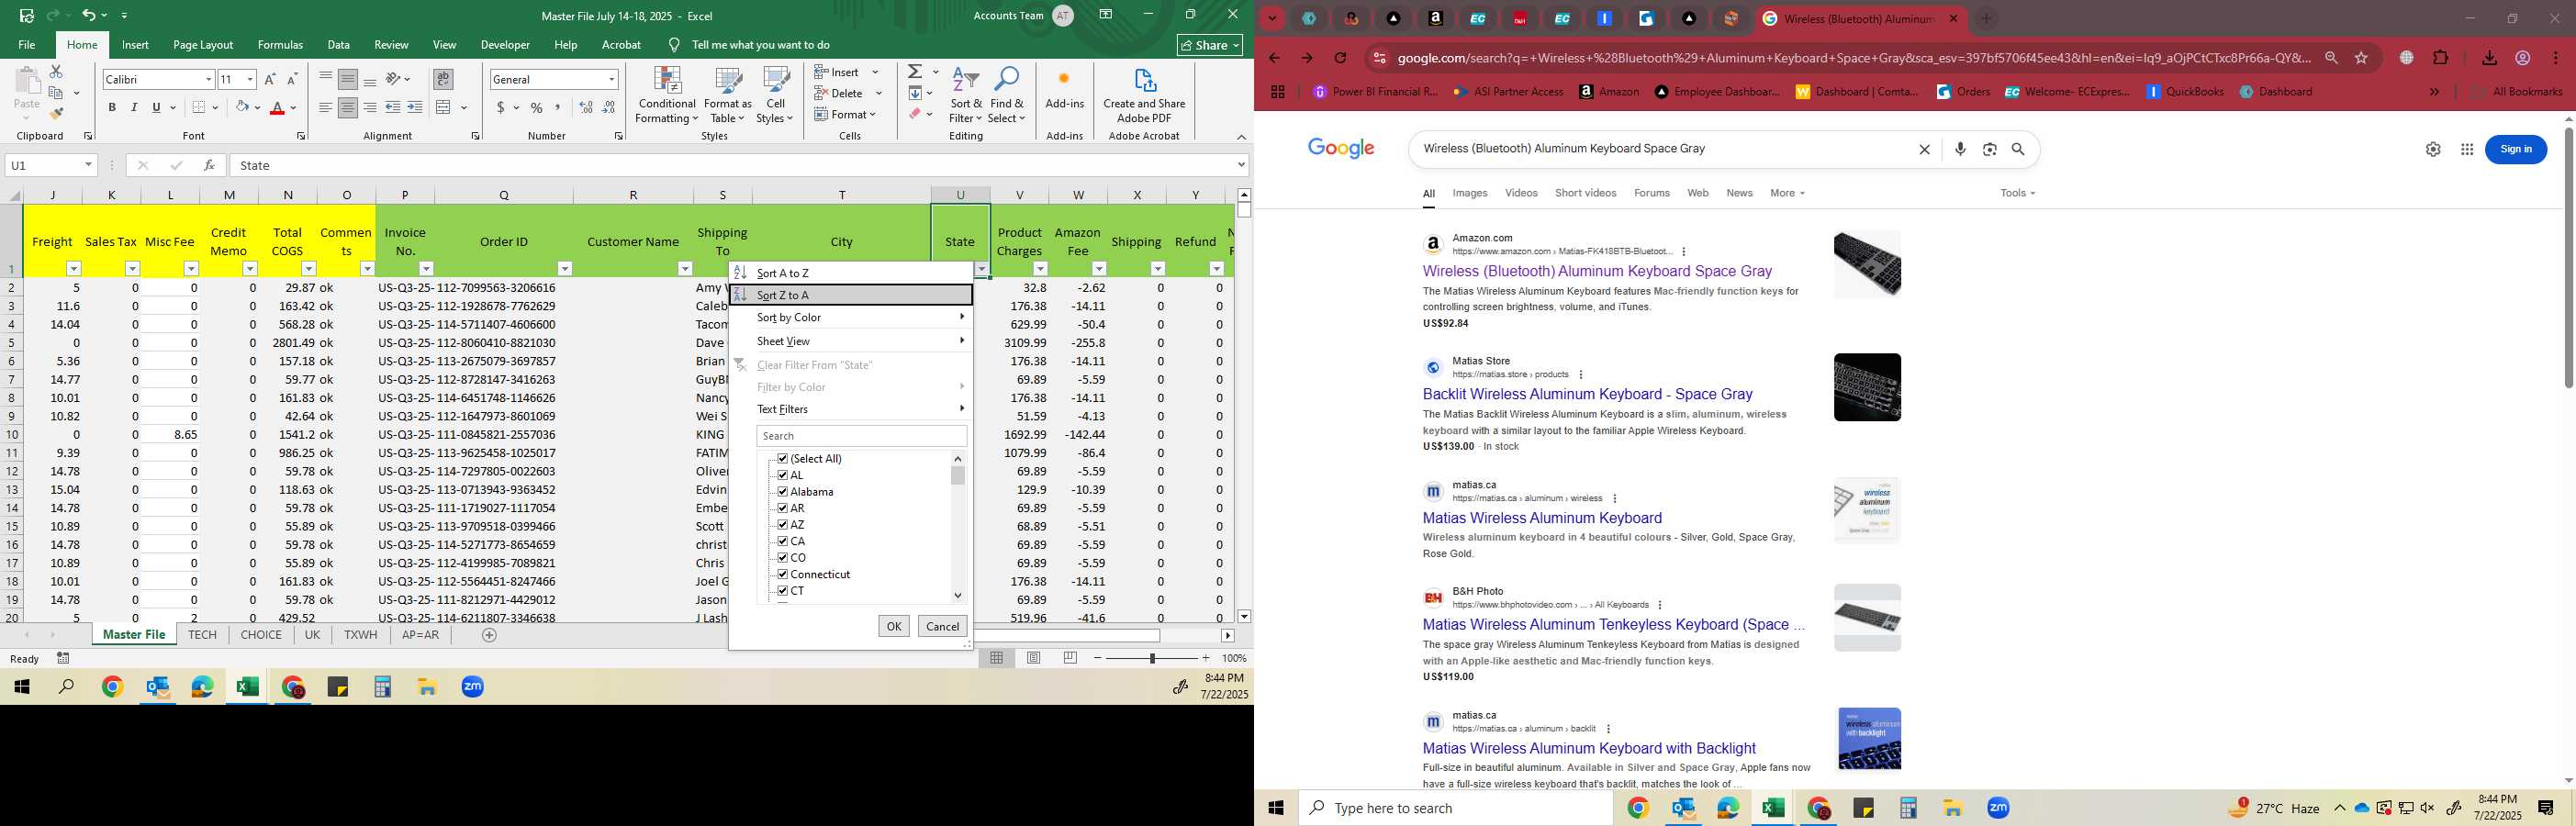Select the Format Painter brush
The width and height of the screenshot is (2576, 826).
56,114
